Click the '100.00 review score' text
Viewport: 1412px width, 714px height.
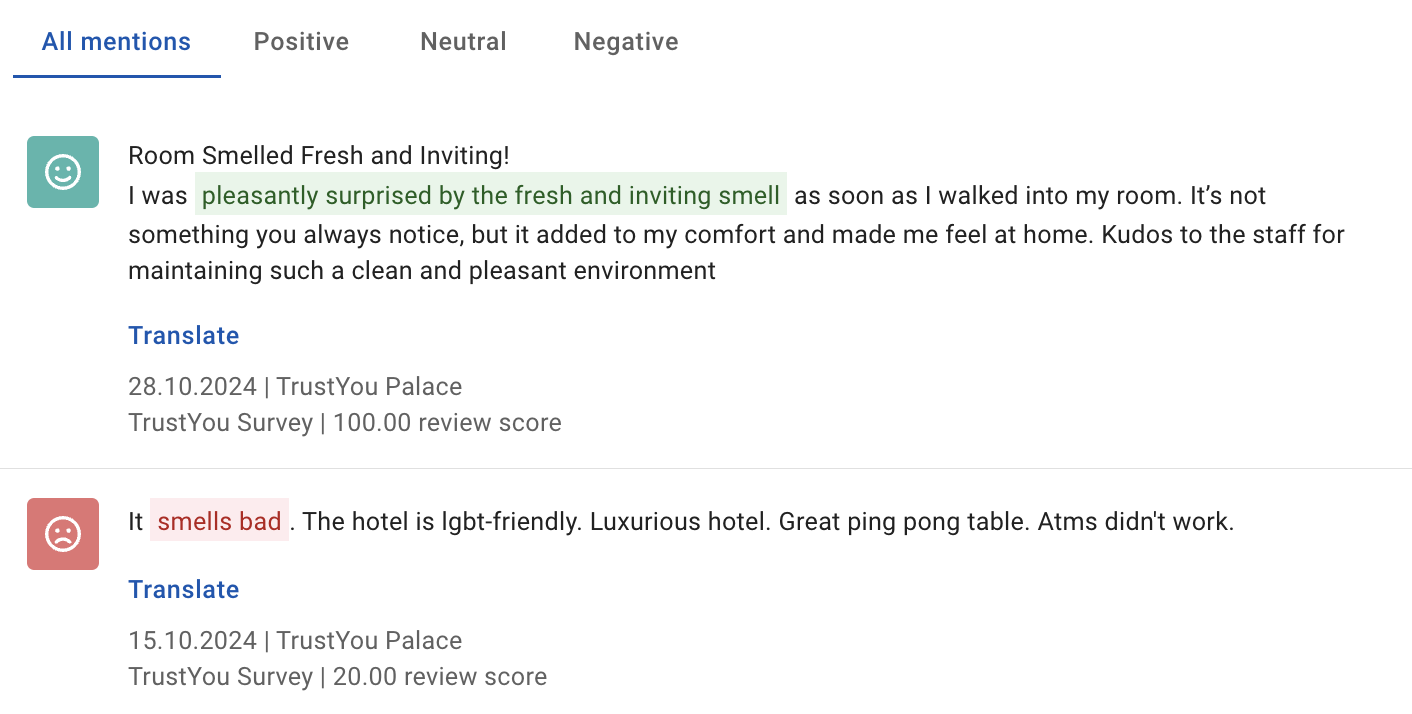tap(447, 423)
